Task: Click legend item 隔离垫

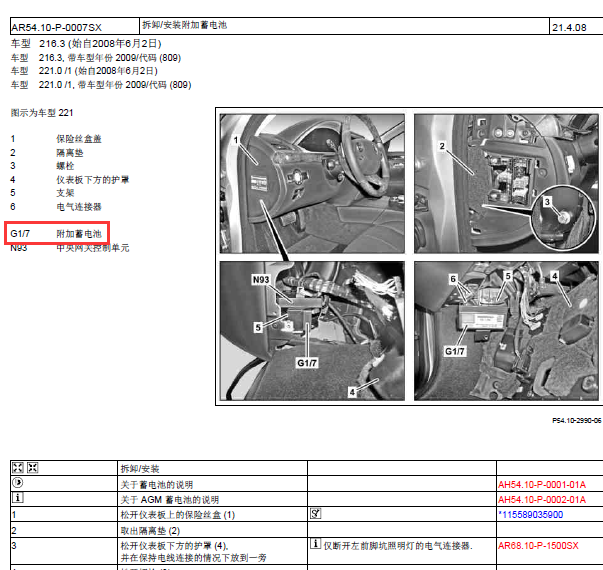Action: pyautogui.click(x=70, y=153)
